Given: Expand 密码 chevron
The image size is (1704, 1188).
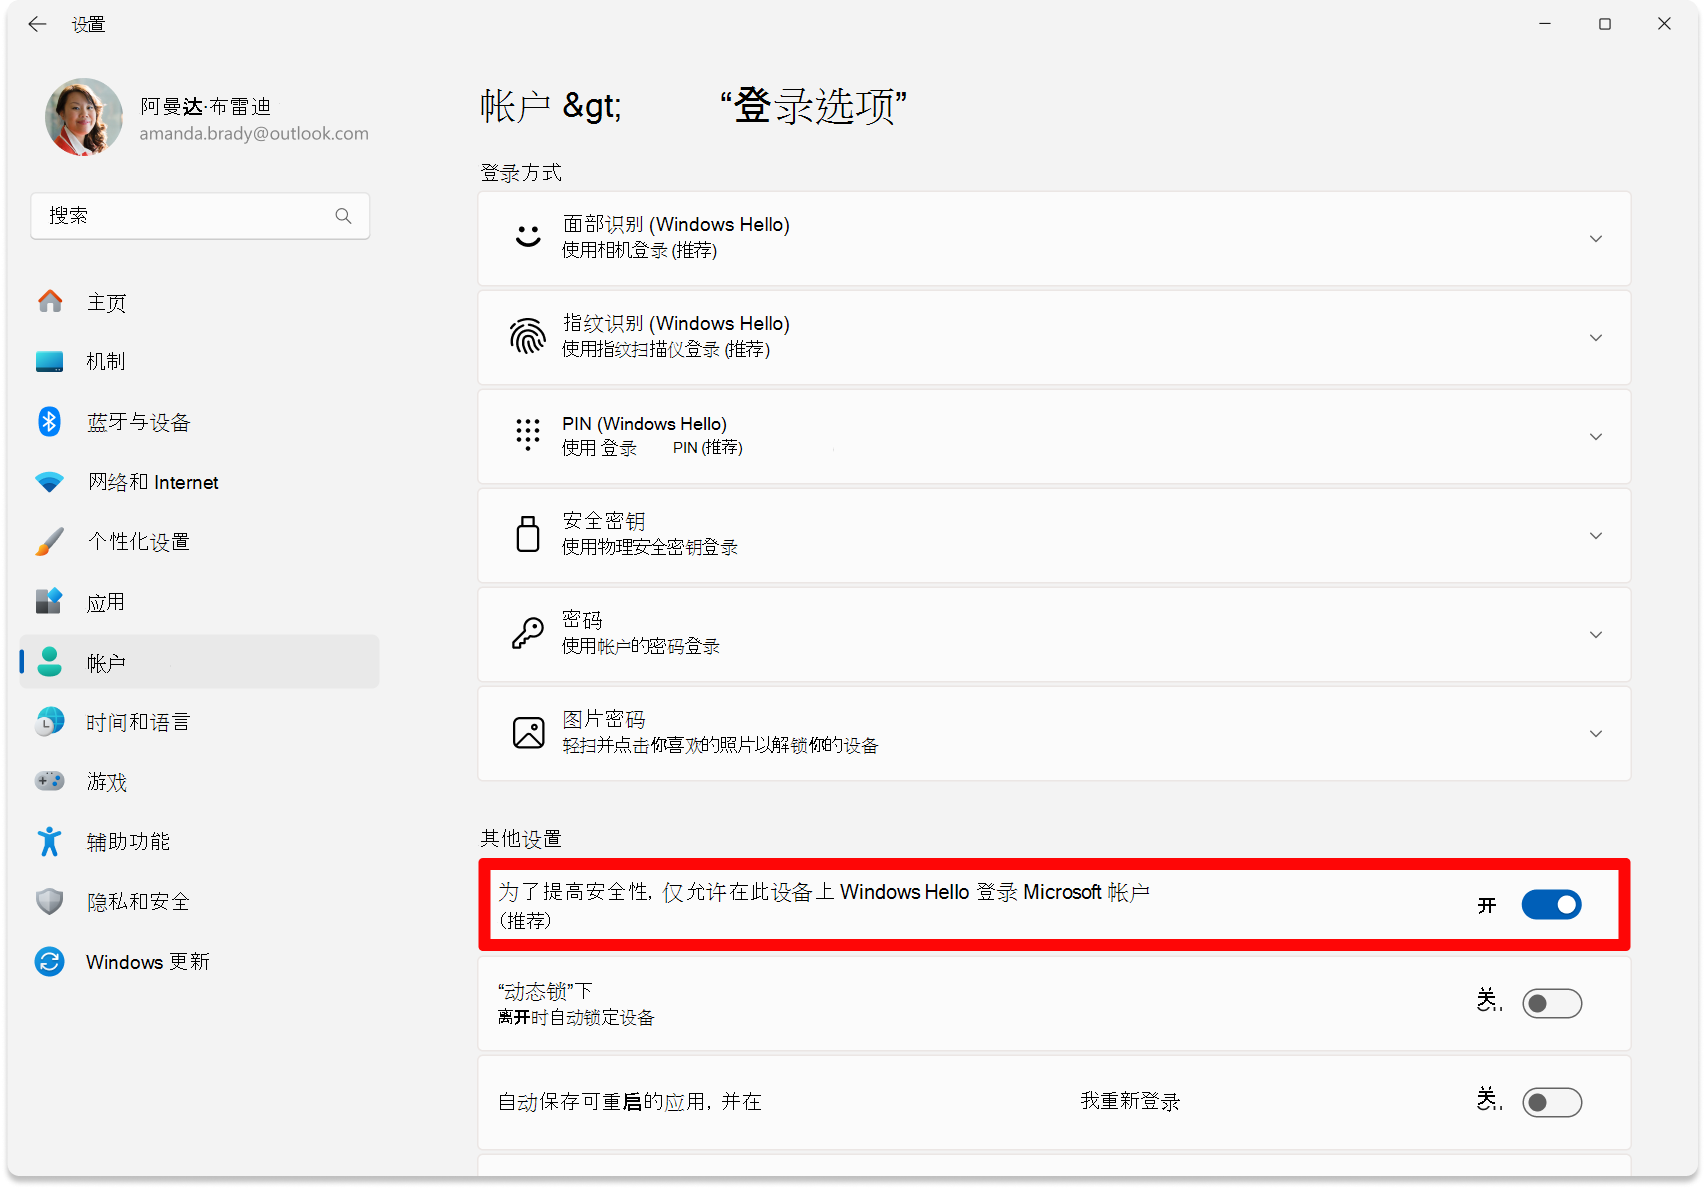Looking at the screenshot, I should pos(1596,635).
